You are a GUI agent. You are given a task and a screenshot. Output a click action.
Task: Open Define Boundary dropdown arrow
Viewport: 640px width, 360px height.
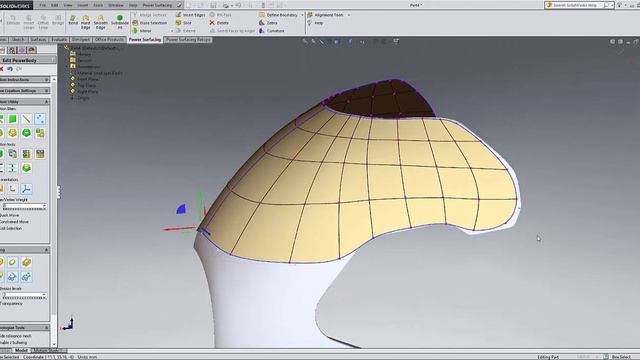(x=302, y=15)
